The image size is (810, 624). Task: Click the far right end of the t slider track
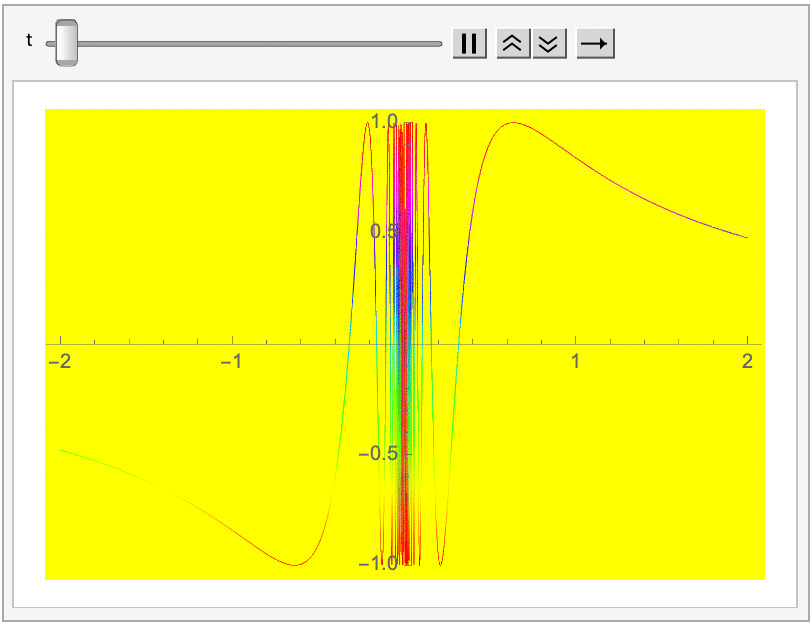point(439,44)
